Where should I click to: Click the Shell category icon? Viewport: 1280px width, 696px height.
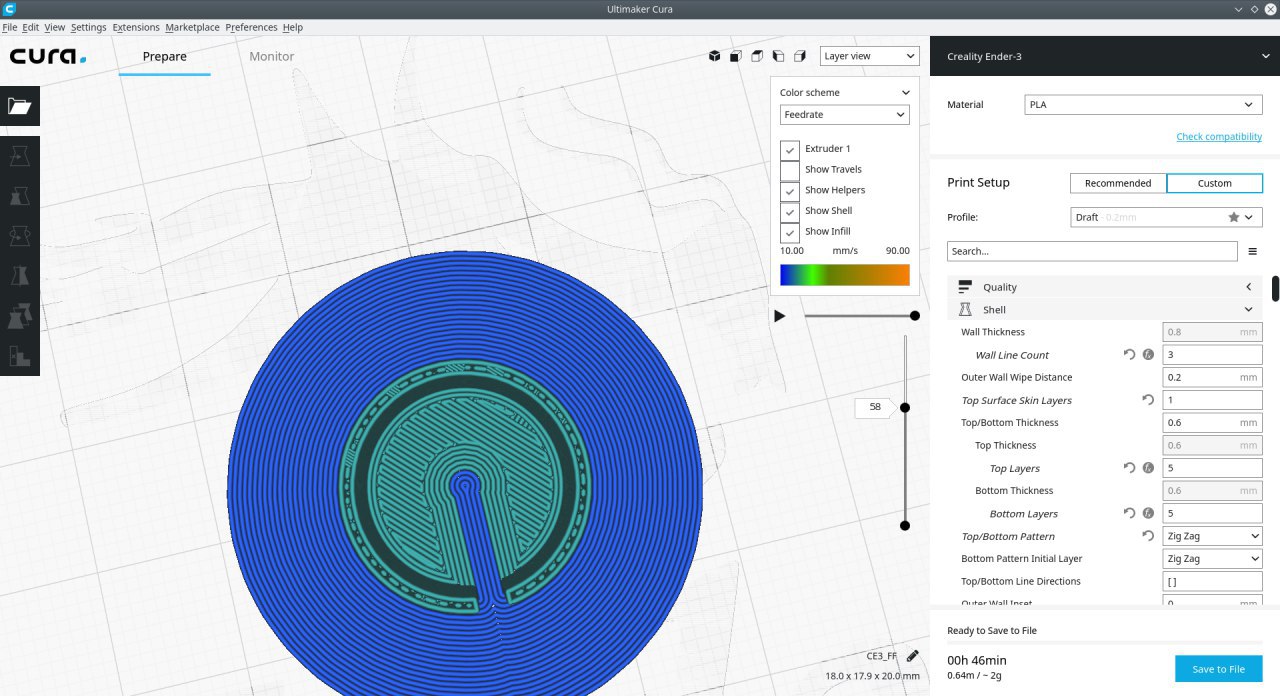coord(965,310)
